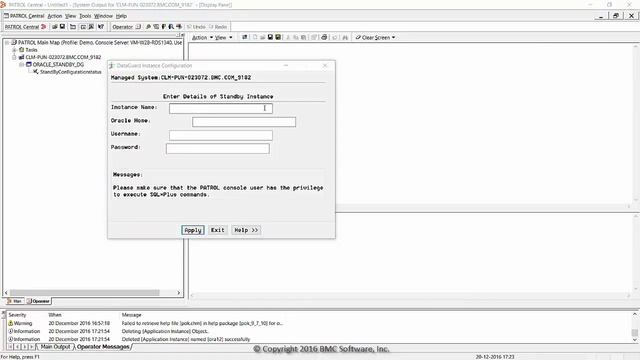Open the Clear Screen dropdown arrow
The height and width of the screenshot is (360, 640).
click(x=393, y=38)
